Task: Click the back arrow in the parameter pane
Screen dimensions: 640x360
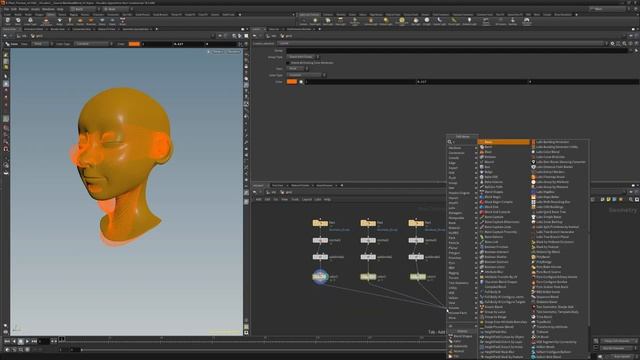Action: click(255, 36)
